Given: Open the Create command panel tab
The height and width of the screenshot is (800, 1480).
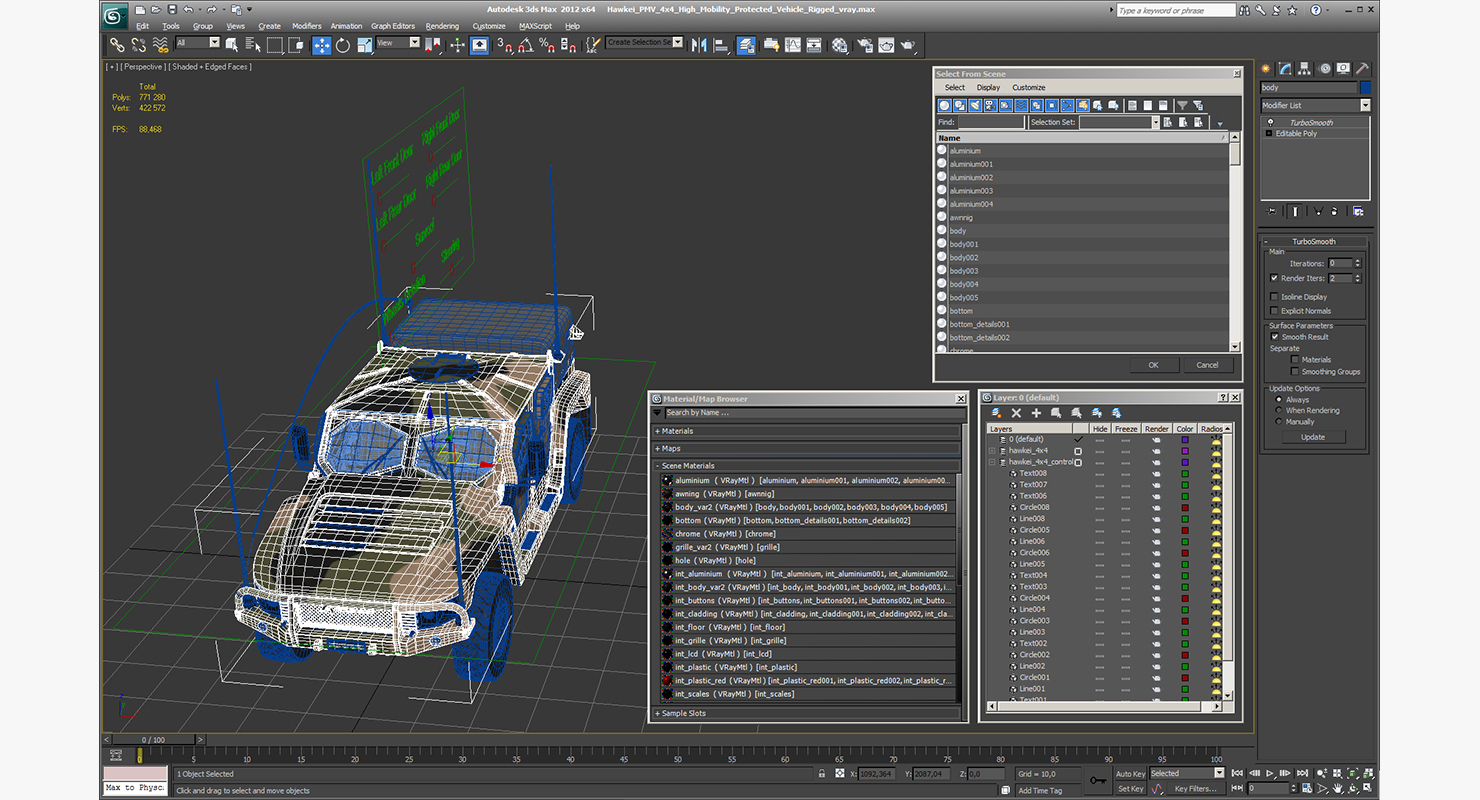Looking at the screenshot, I should point(1266,69).
